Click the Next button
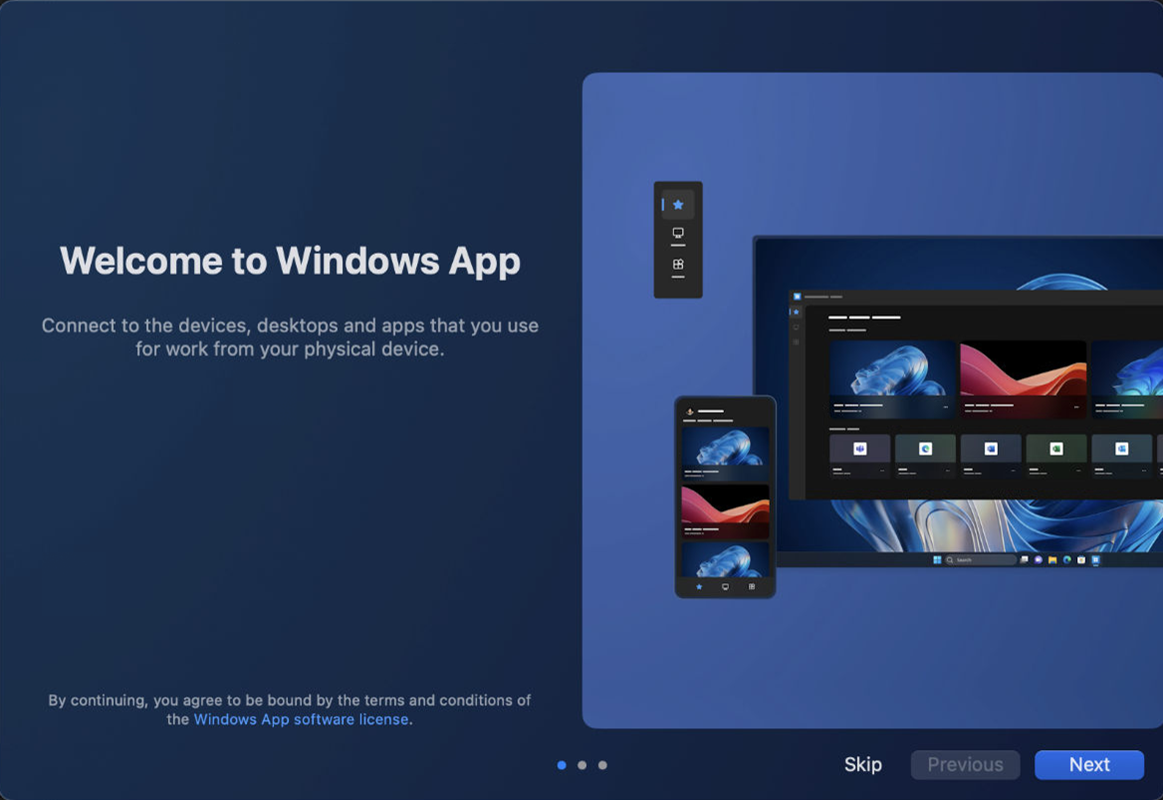The height and width of the screenshot is (800, 1163). 1089,764
